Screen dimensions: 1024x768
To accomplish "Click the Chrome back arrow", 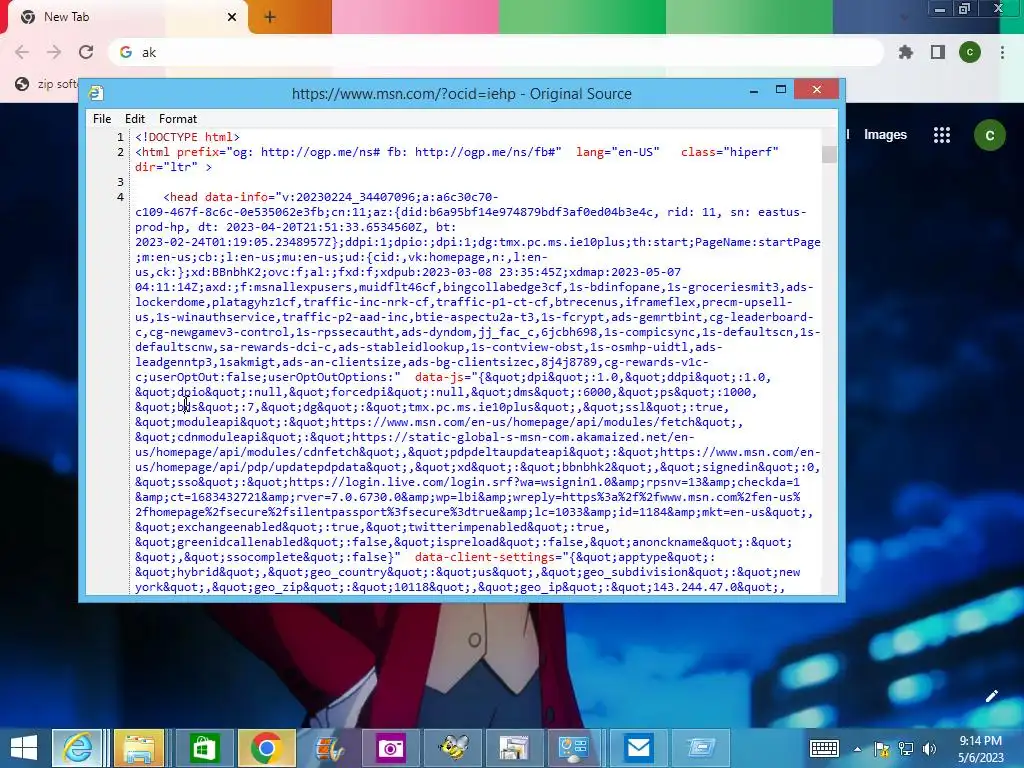I will click(22, 52).
